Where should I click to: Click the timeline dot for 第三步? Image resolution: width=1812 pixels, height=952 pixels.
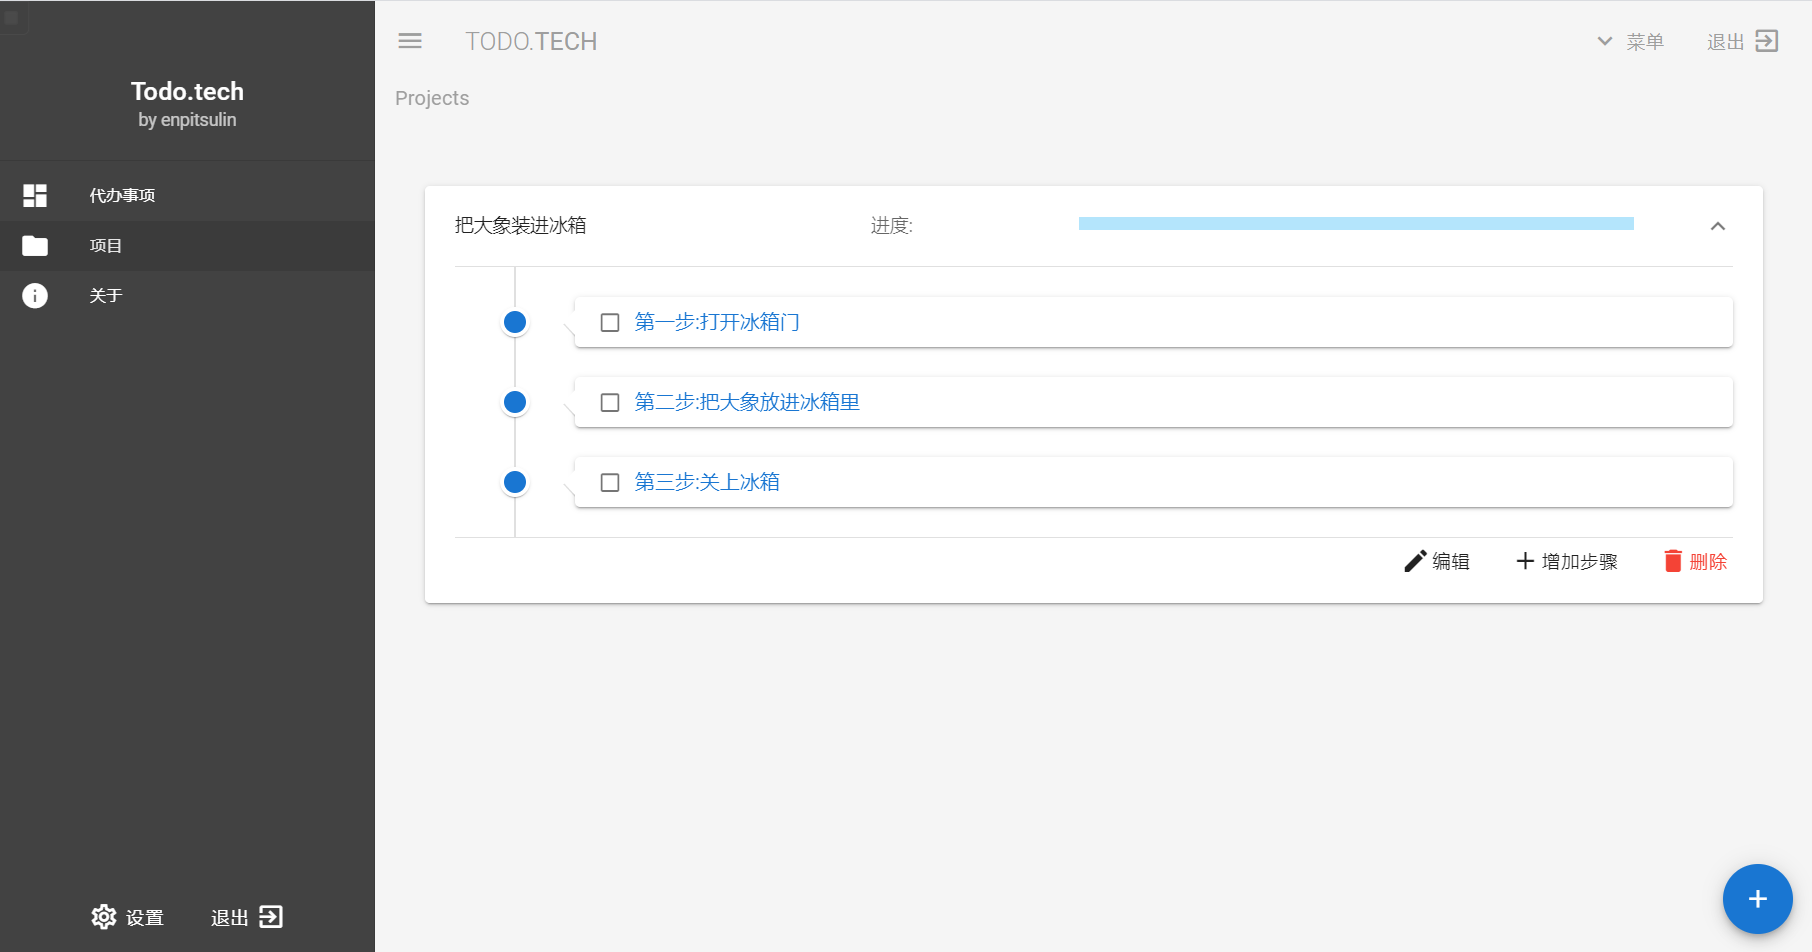[x=515, y=482]
